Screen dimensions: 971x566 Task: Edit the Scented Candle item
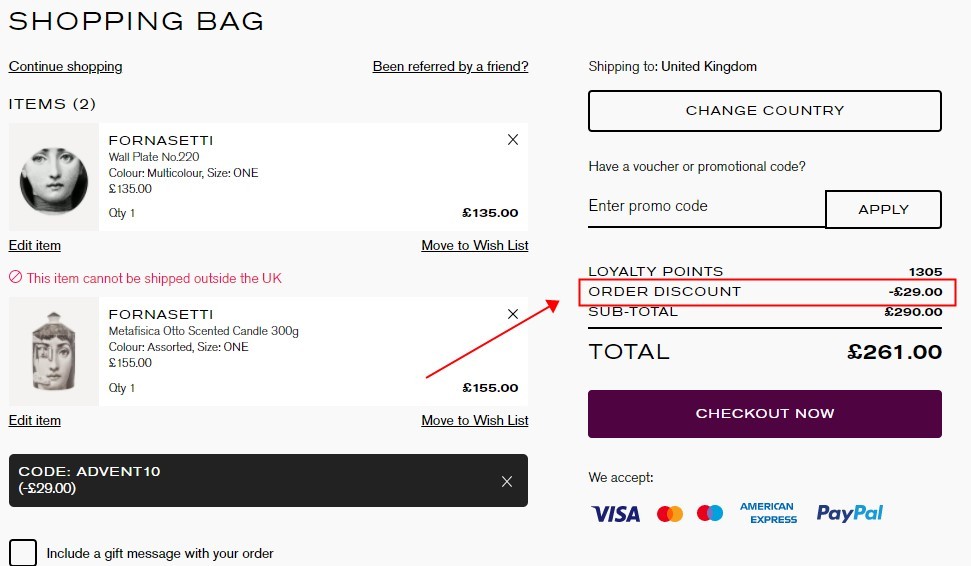click(35, 420)
